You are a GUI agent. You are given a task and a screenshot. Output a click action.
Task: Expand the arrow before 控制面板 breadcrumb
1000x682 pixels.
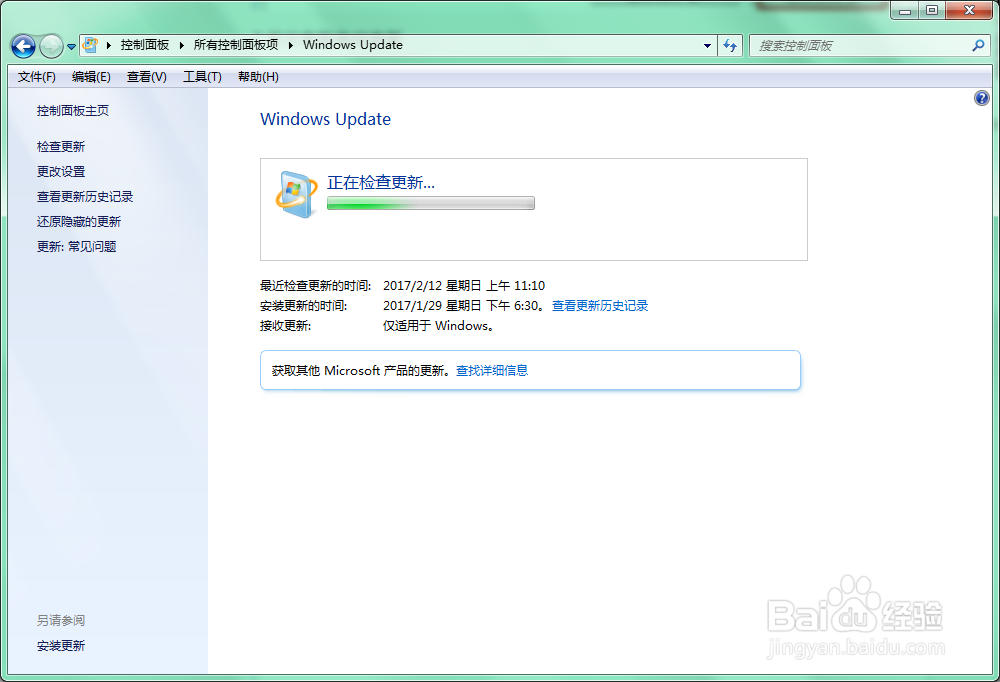(109, 45)
